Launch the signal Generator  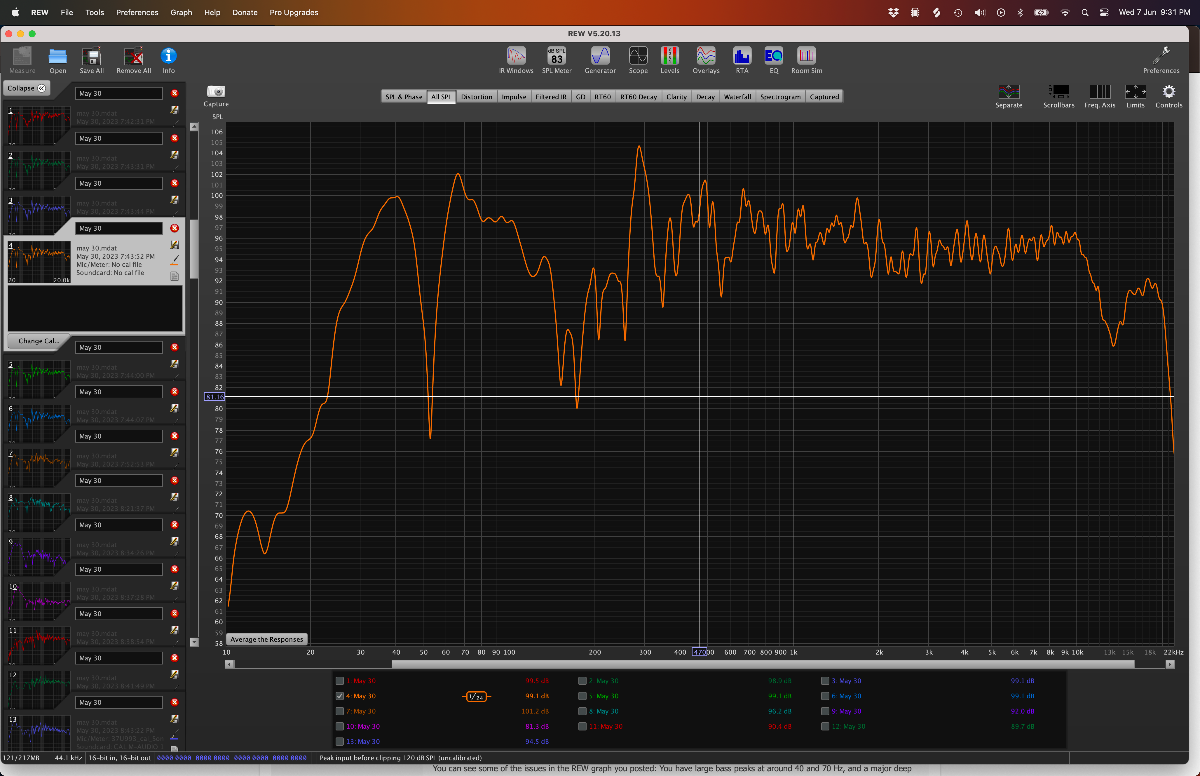pos(600,59)
